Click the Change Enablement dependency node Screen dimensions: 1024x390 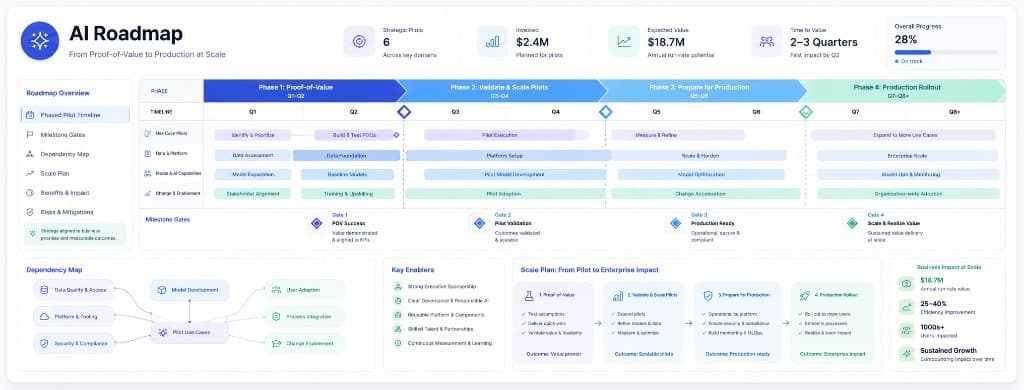coord(304,343)
